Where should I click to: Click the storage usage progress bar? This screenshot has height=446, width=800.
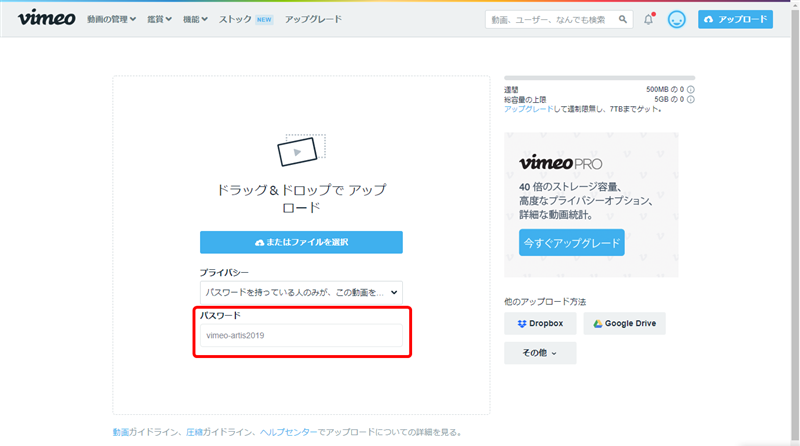pos(599,78)
